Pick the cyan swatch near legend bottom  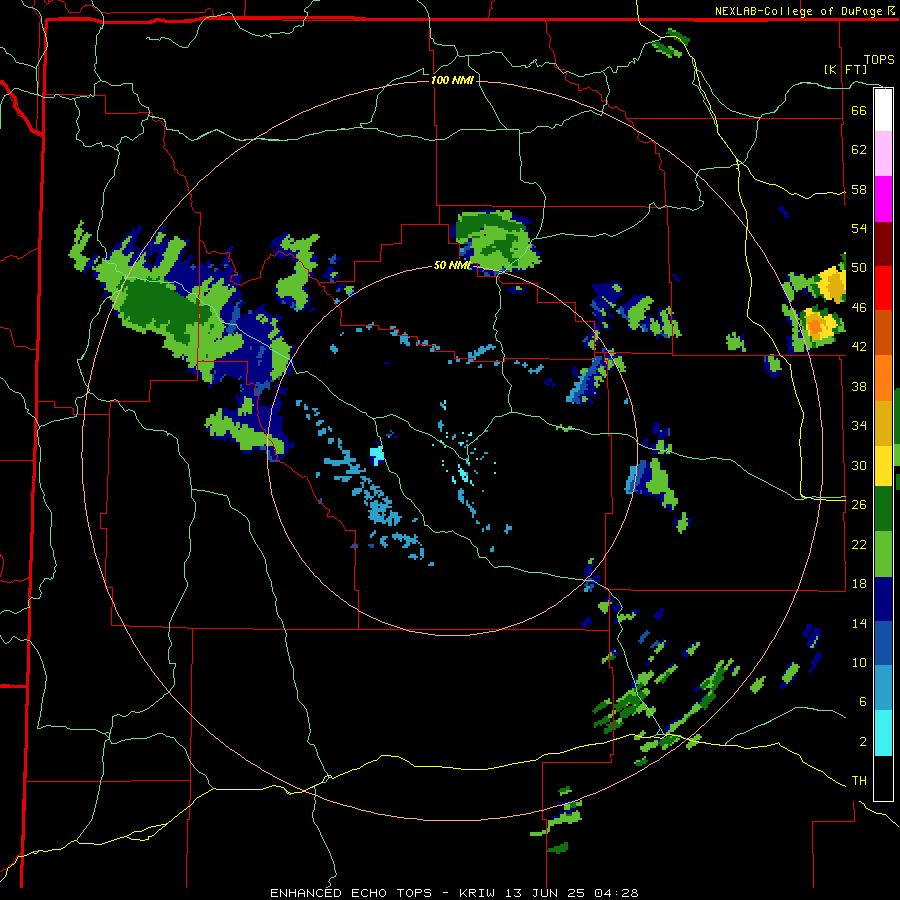[x=883, y=733]
